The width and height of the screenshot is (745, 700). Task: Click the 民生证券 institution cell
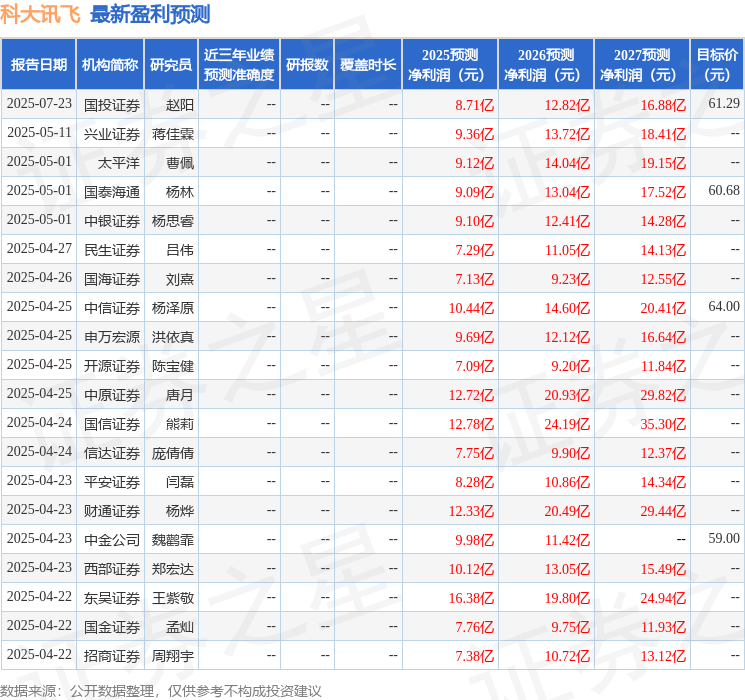[112, 250]
